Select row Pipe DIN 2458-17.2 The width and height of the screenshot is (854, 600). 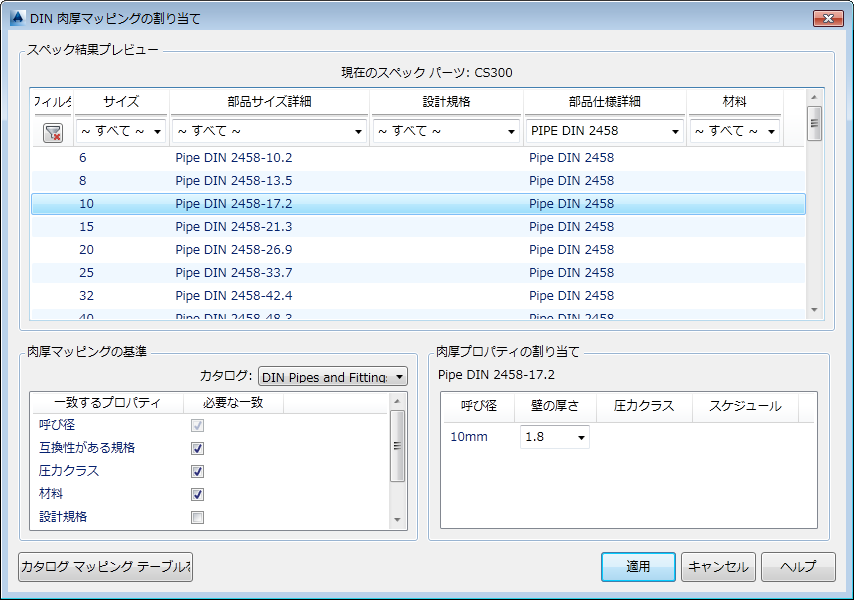(418, 204)
